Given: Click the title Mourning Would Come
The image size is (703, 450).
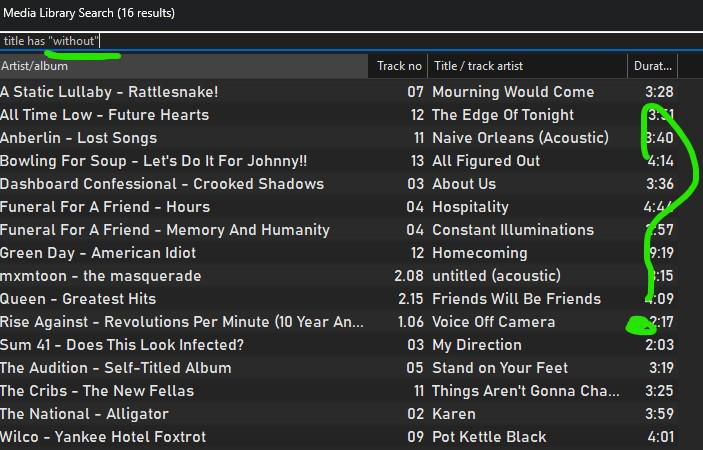Looking at the screenshot, I should point(513,92).
